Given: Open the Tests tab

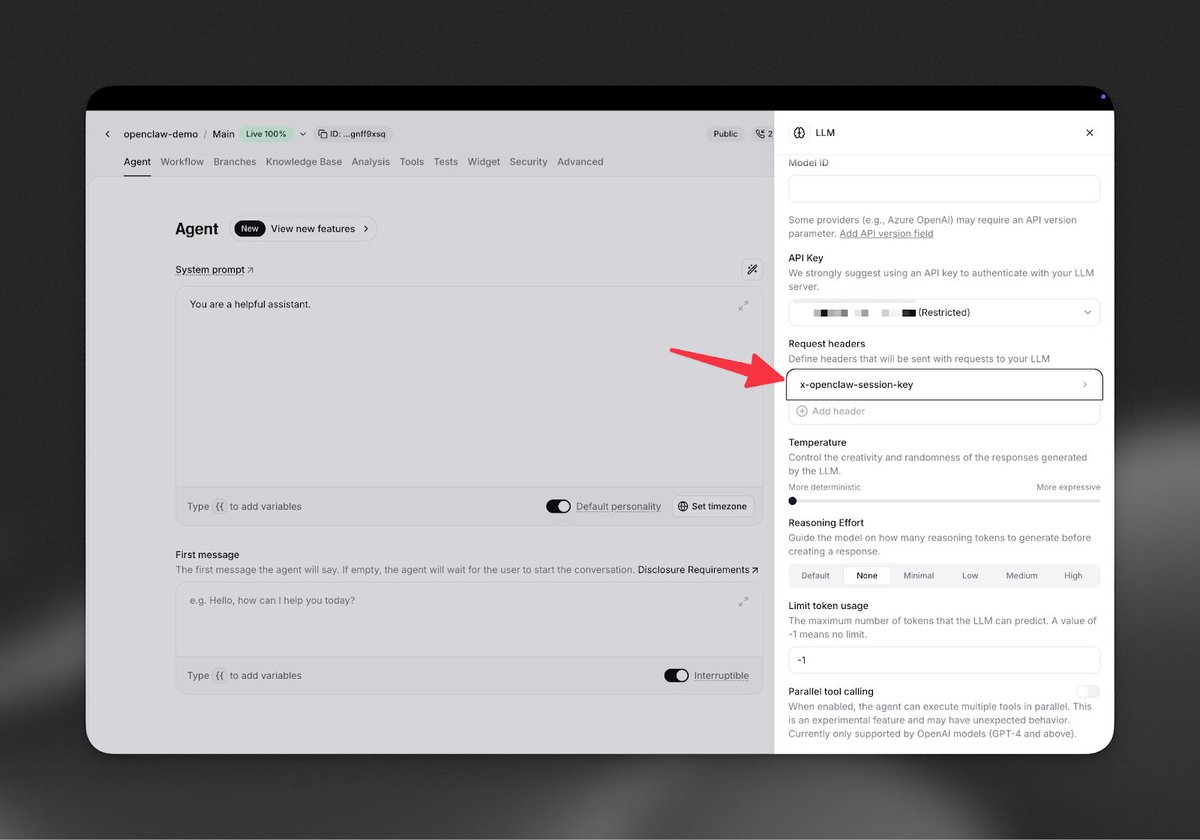Looking at the screenshot, I should pyautogui.click(x=446, y=162).
